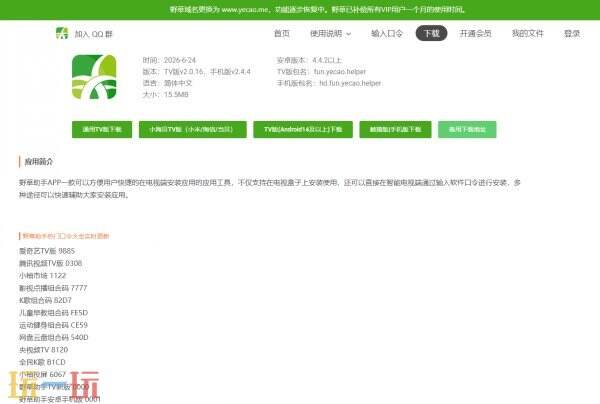Click the green leaf logo in header
The width and height of the screenshot is (600, 404).
pyautogui.click(x=62, y=33)
